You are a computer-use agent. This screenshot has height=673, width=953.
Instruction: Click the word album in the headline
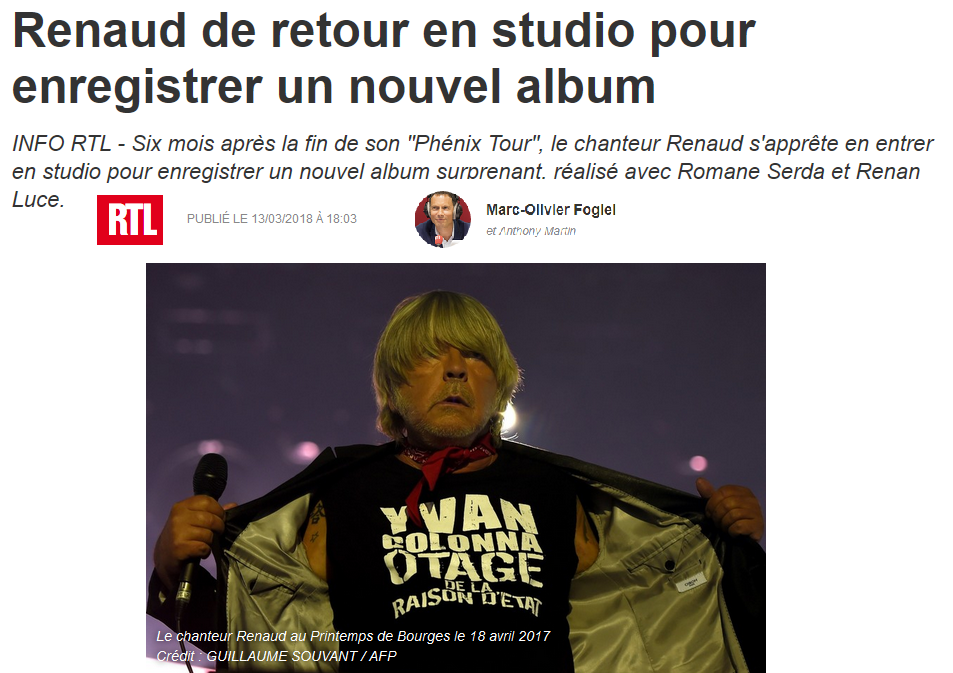click(586, 86)
